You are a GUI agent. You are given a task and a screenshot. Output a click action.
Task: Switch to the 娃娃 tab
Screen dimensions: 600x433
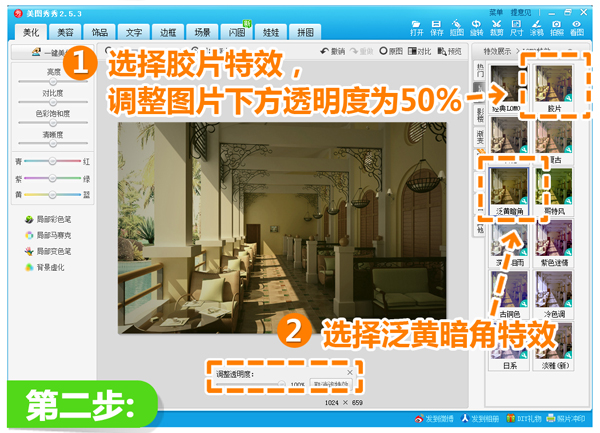[x=271, y=32]
